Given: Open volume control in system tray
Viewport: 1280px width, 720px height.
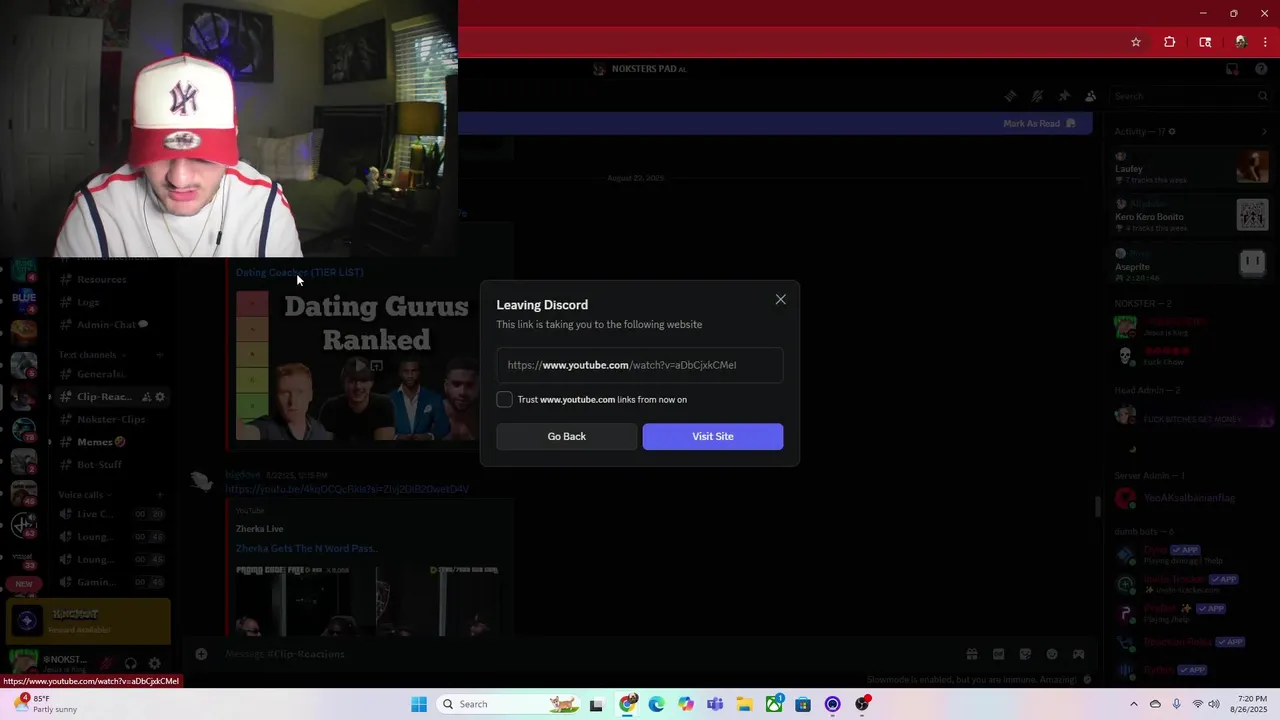Looking at the screenshot, I should pos(1214,704).
